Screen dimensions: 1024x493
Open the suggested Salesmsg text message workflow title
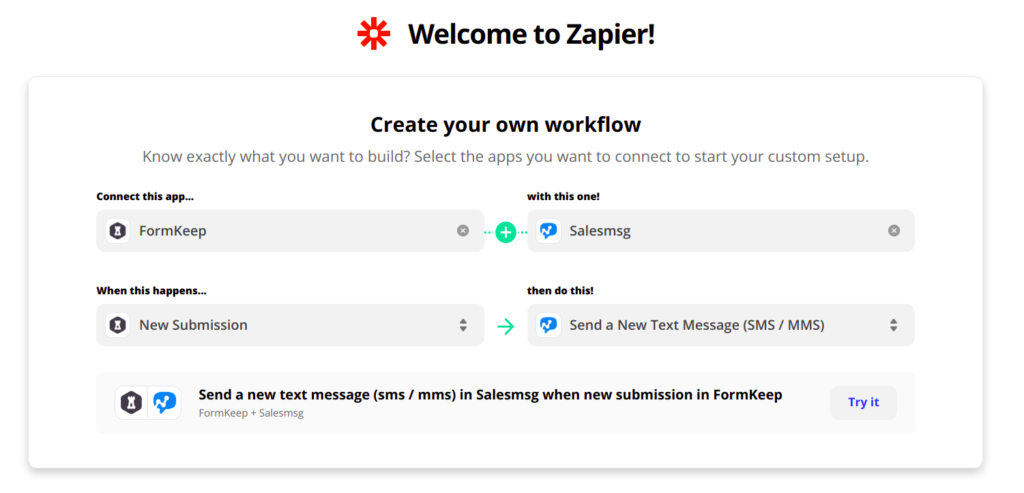[490, 395]
